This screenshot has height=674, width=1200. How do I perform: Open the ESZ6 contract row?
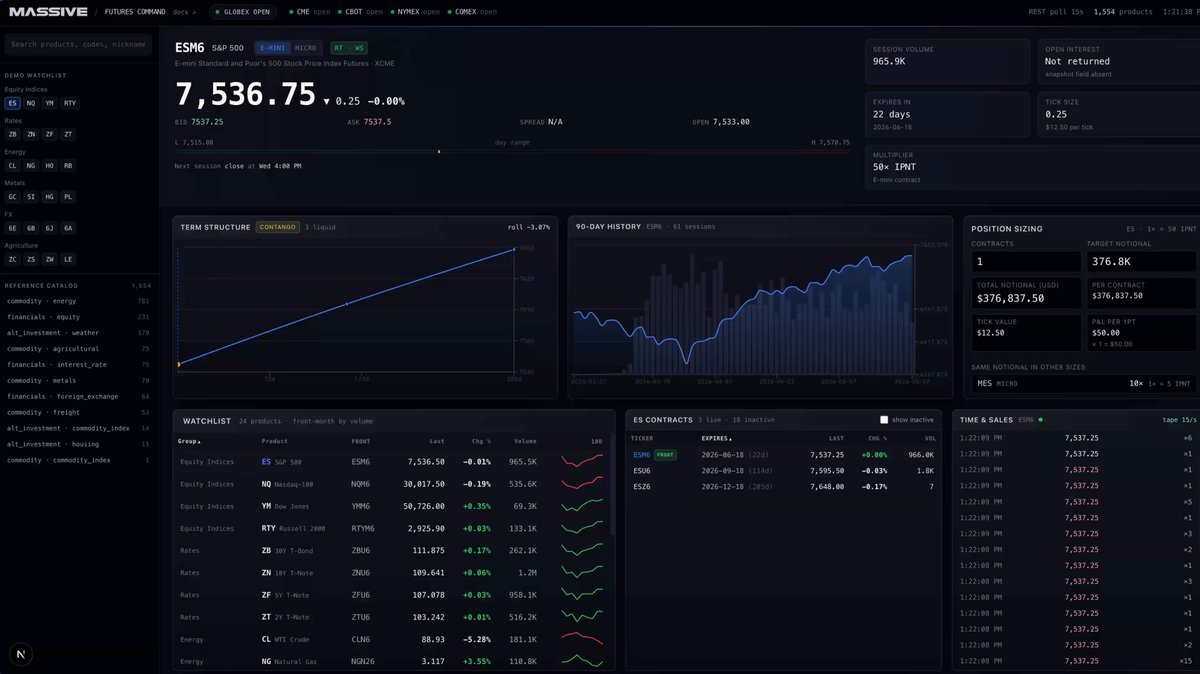click(784, 486)
